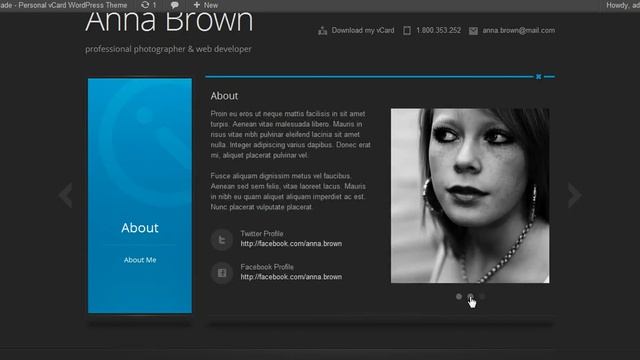Click the WordPress updates refresh icon
This screenshot has width=640, height=360.
[145, 5]
